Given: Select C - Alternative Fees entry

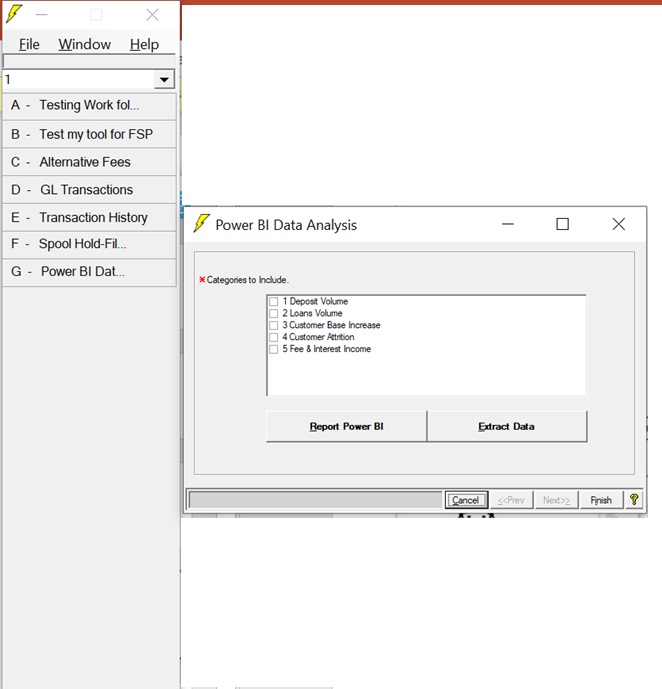Looking at the screenshot, I should (x=89, y=162).
